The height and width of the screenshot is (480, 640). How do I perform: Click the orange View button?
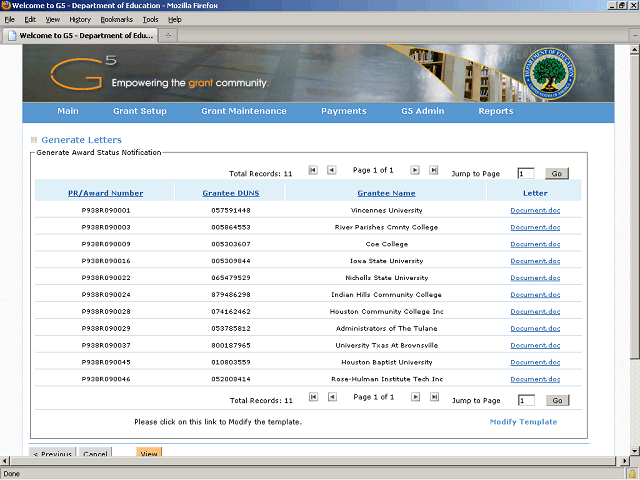(149, 452)
